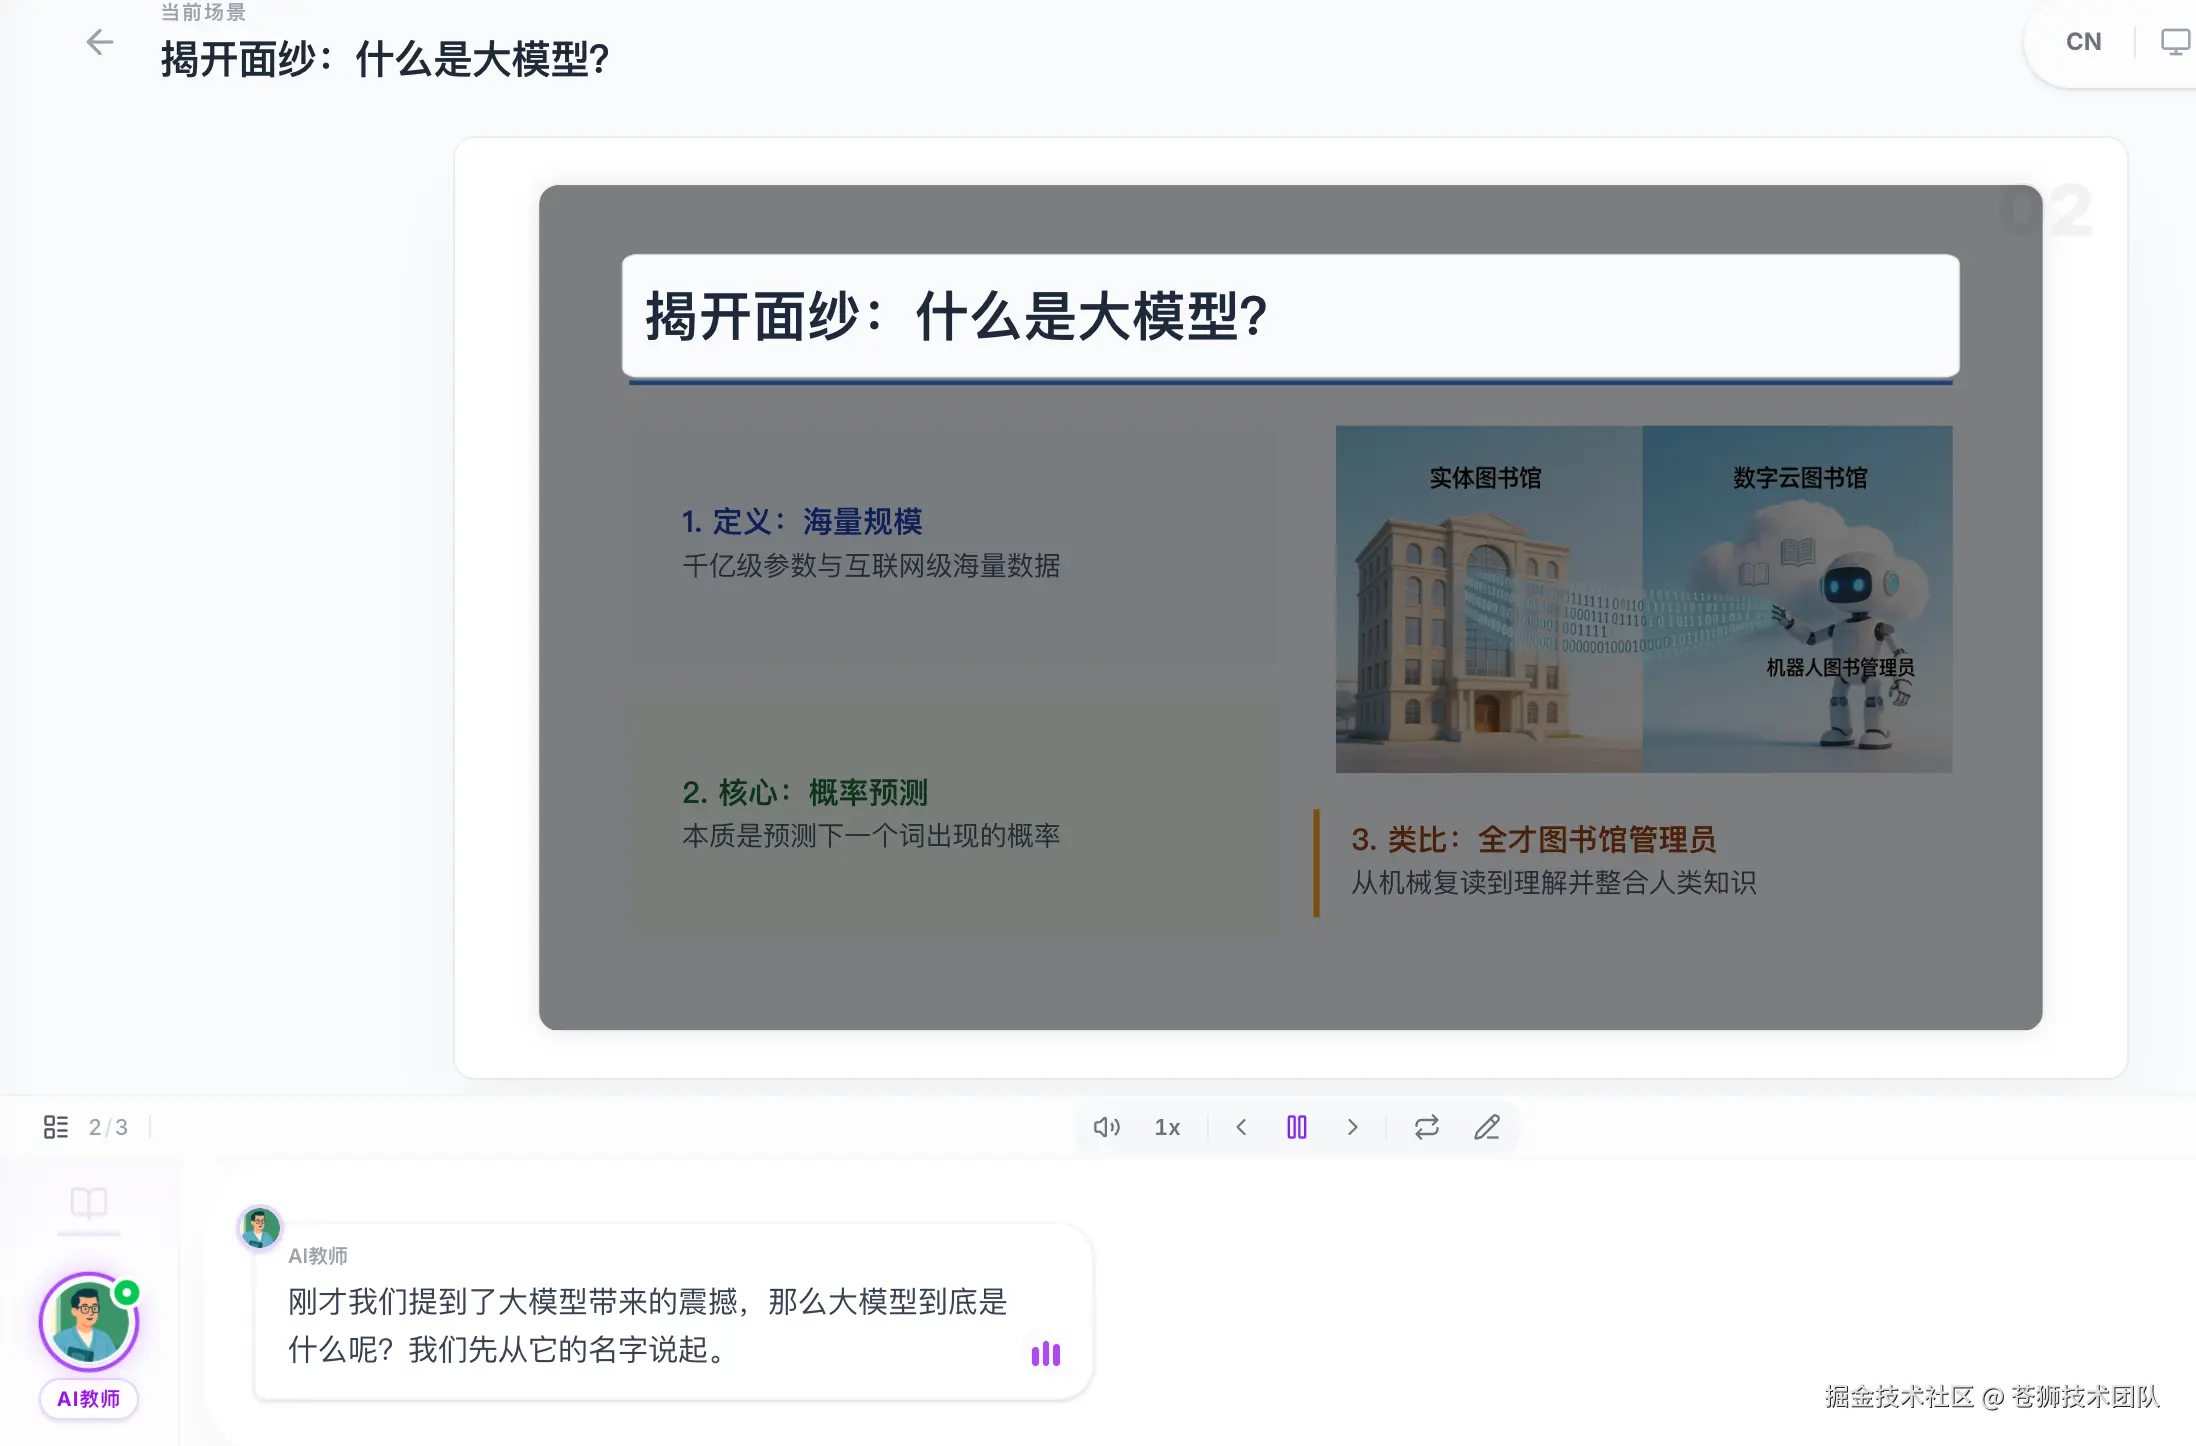
Task: Open the slide outline list icon
Action: 56,1127
